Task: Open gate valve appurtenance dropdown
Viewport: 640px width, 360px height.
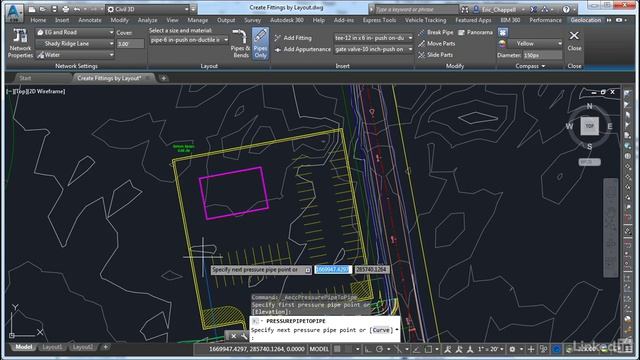Action: click(373, 49)
